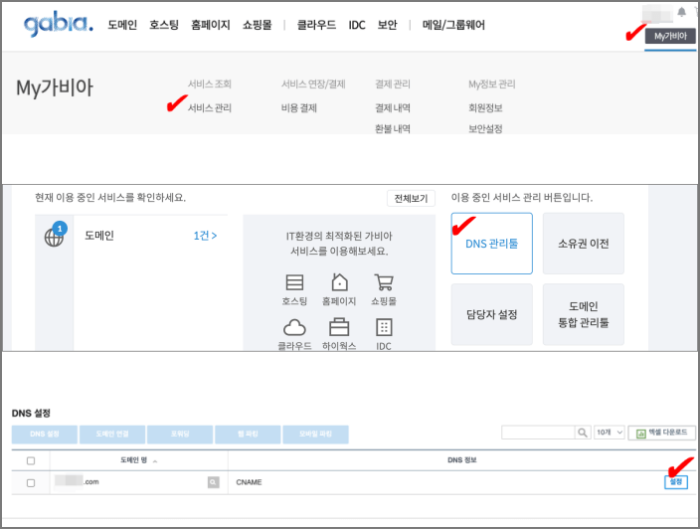
Task: Click the 결제 관리 heading
Action: pyautogui.click(x=392, y=84)
